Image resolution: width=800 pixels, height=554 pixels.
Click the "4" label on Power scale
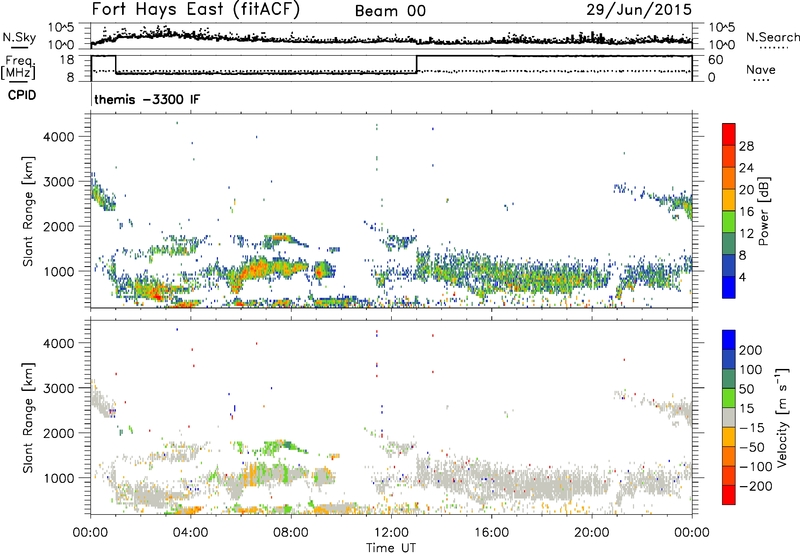[x=742, y=277]
